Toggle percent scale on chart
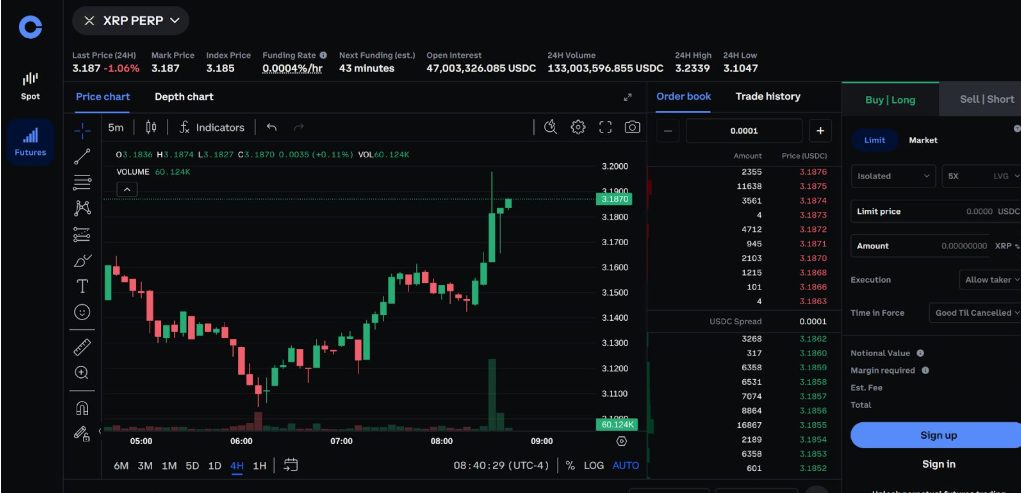 [x=570, y=466]
